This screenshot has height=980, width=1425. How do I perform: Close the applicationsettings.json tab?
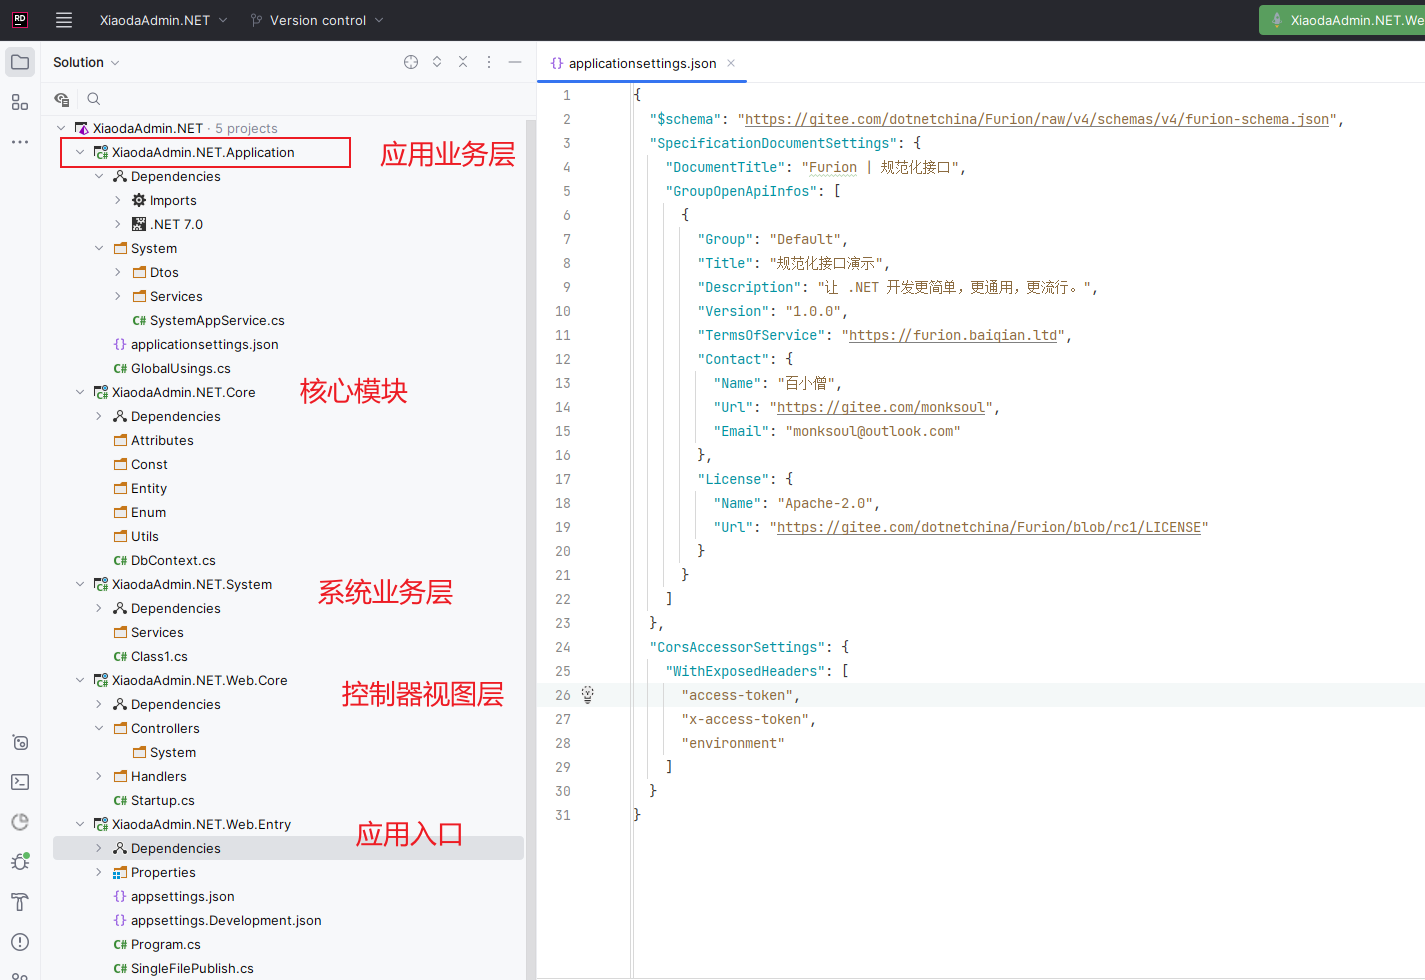(731, 63)
